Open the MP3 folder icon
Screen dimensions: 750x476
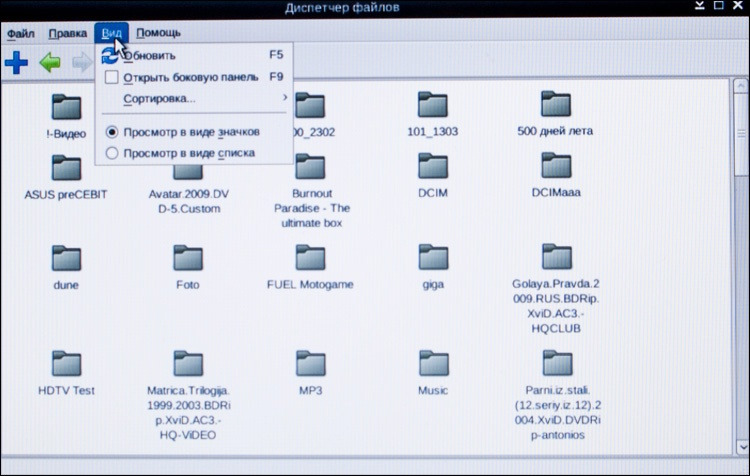click(310, 364)
